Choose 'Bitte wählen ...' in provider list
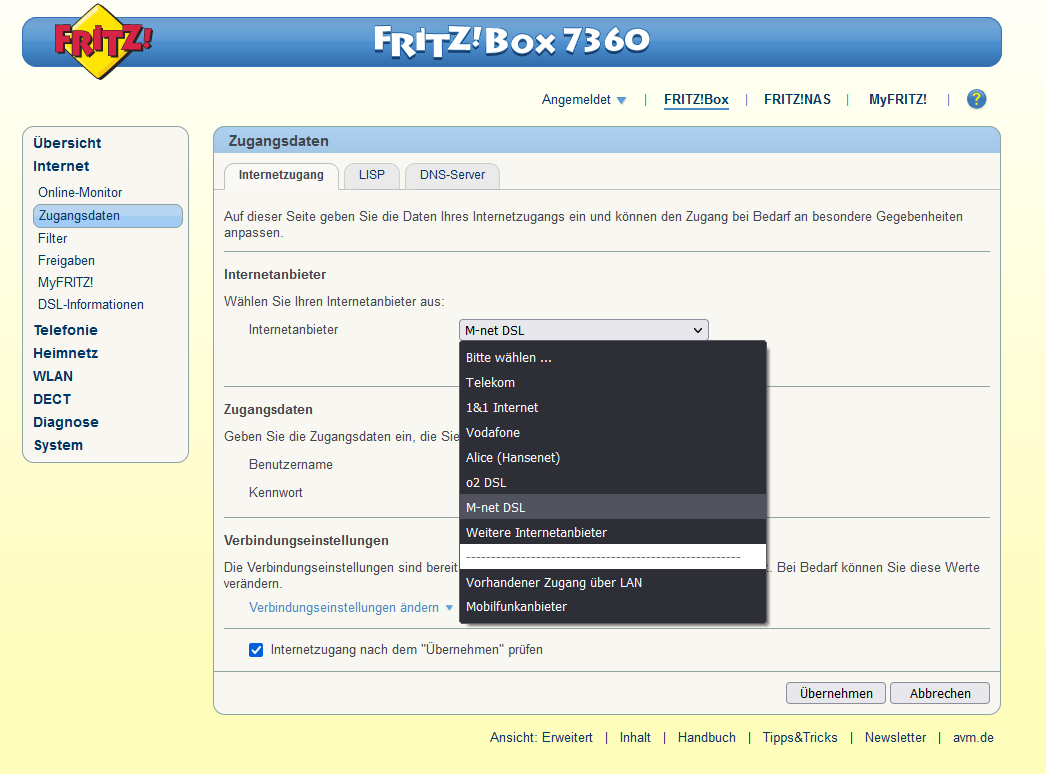 (612, 358)
